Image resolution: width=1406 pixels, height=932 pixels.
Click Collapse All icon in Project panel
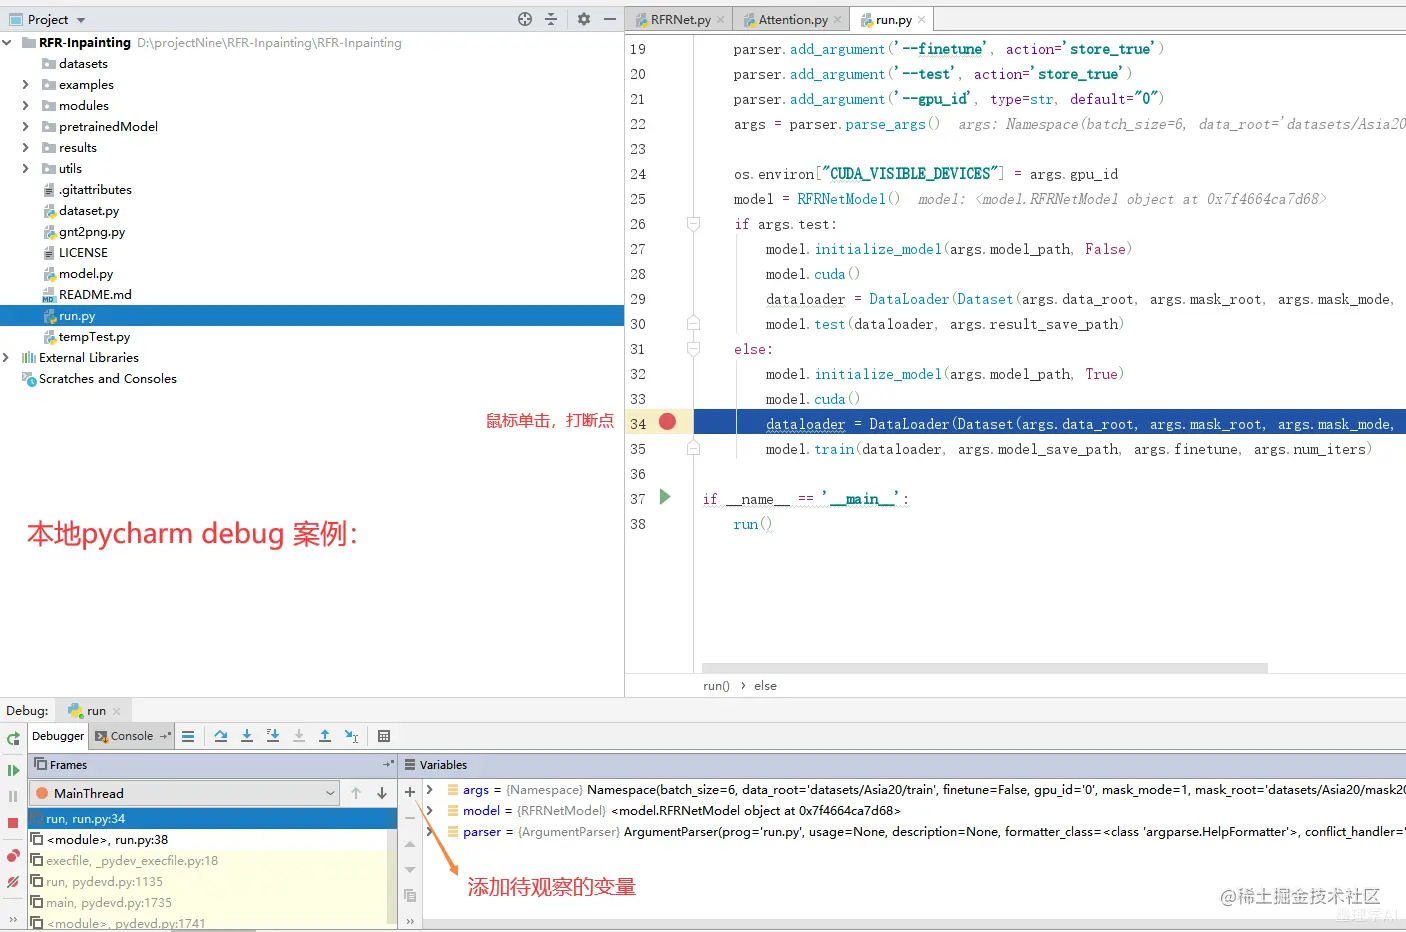point(551,19)
